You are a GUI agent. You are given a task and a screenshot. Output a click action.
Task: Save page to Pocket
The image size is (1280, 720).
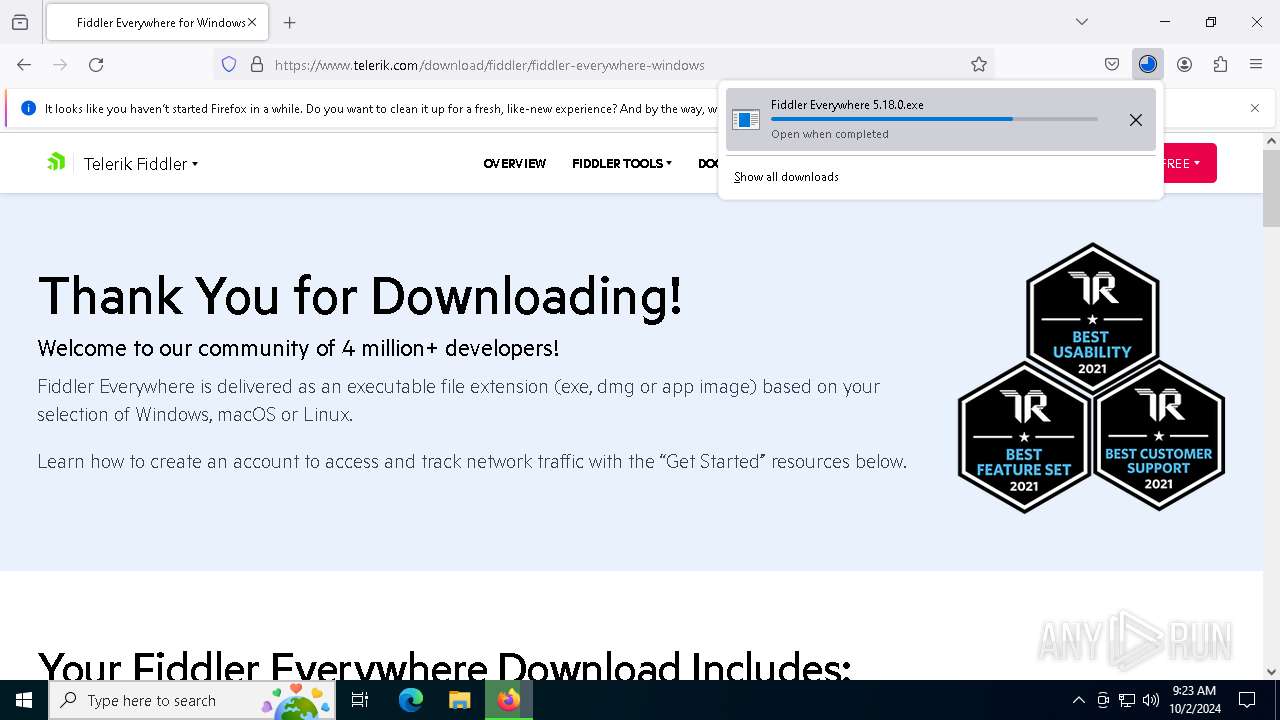pos(1112,64)
